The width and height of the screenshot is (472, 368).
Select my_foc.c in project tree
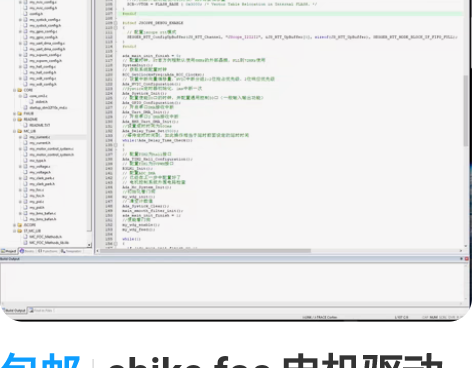(37, 190)
